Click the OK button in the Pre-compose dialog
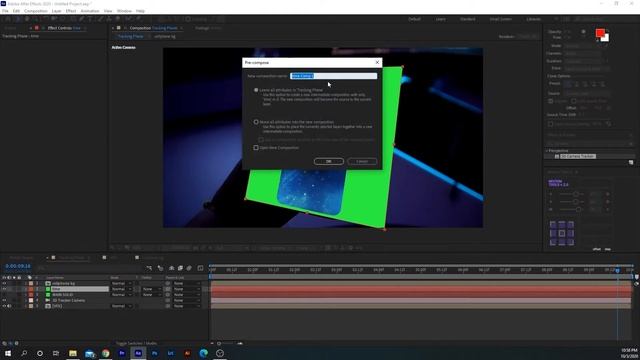Image resolution: width=640 pixels, height=360 pixels. [x=329, y=161]
